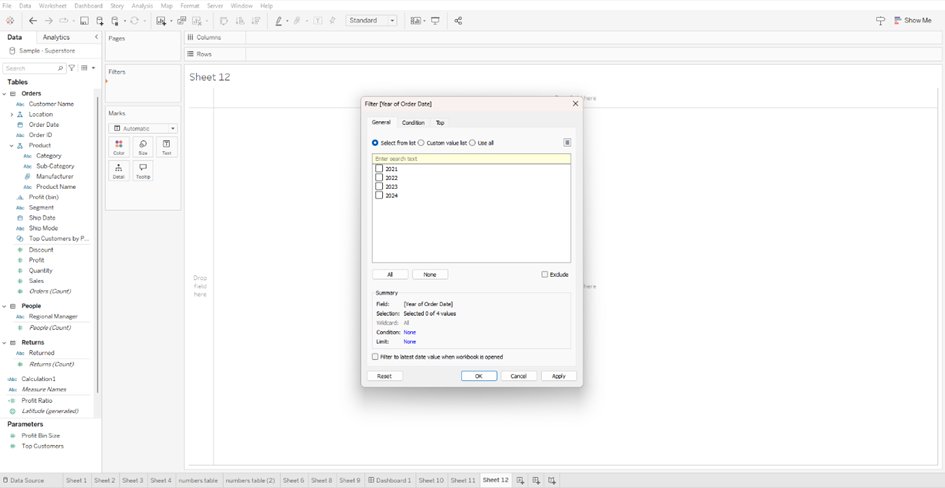Click the Presentation mode toolbar icon
945x488 pixels.
click(x=435, y=20)
